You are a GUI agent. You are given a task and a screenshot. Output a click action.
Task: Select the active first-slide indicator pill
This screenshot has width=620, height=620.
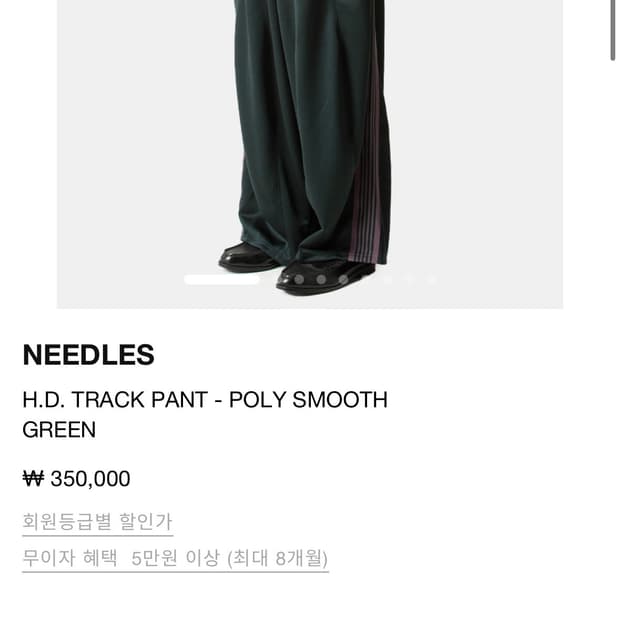click(222, 280)
